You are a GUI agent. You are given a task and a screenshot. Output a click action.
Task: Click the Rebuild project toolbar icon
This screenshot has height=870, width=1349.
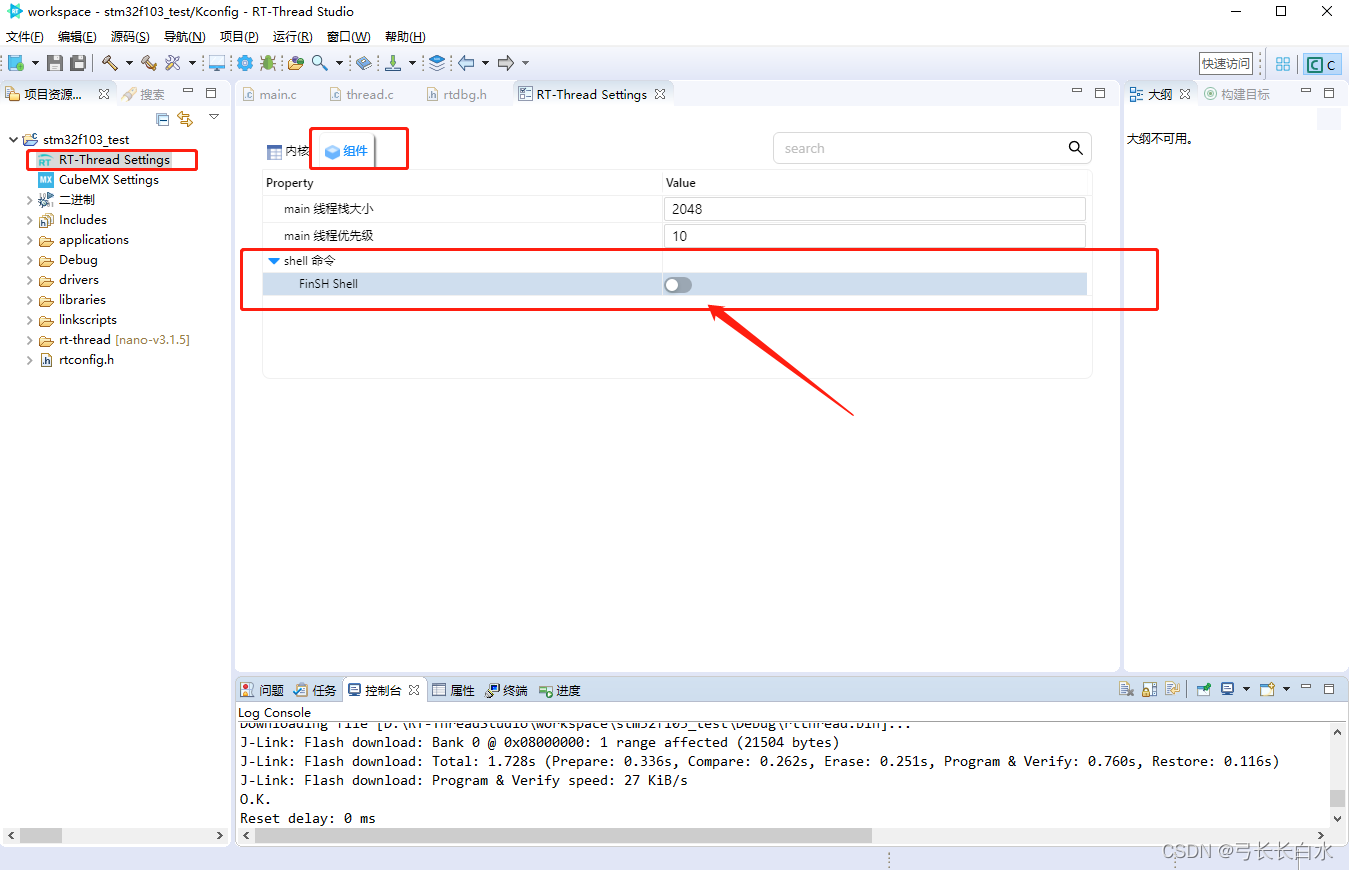pyautogui.click(x=149, y=63)
